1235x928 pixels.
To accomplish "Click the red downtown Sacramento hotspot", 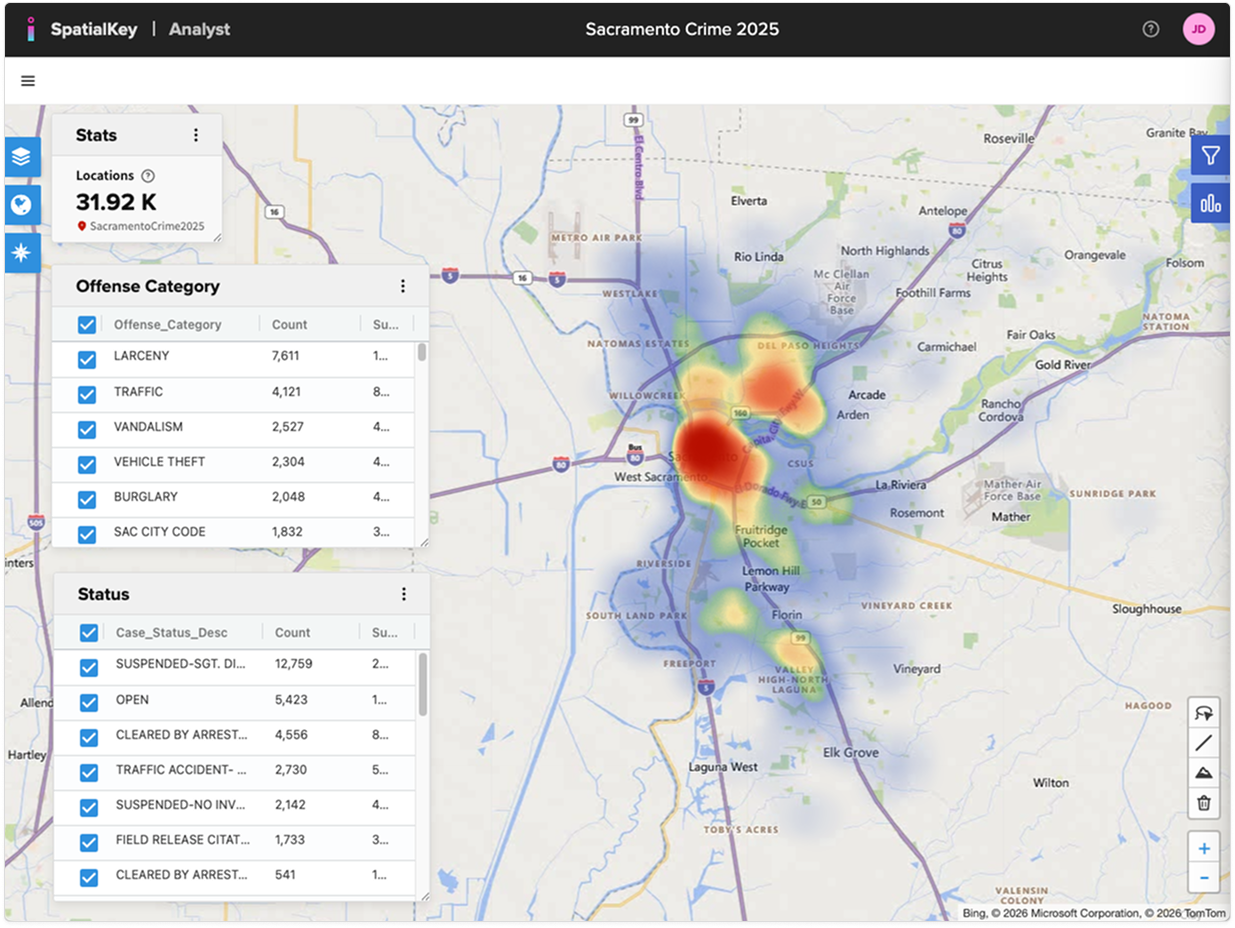I will (x=705, y=452).
